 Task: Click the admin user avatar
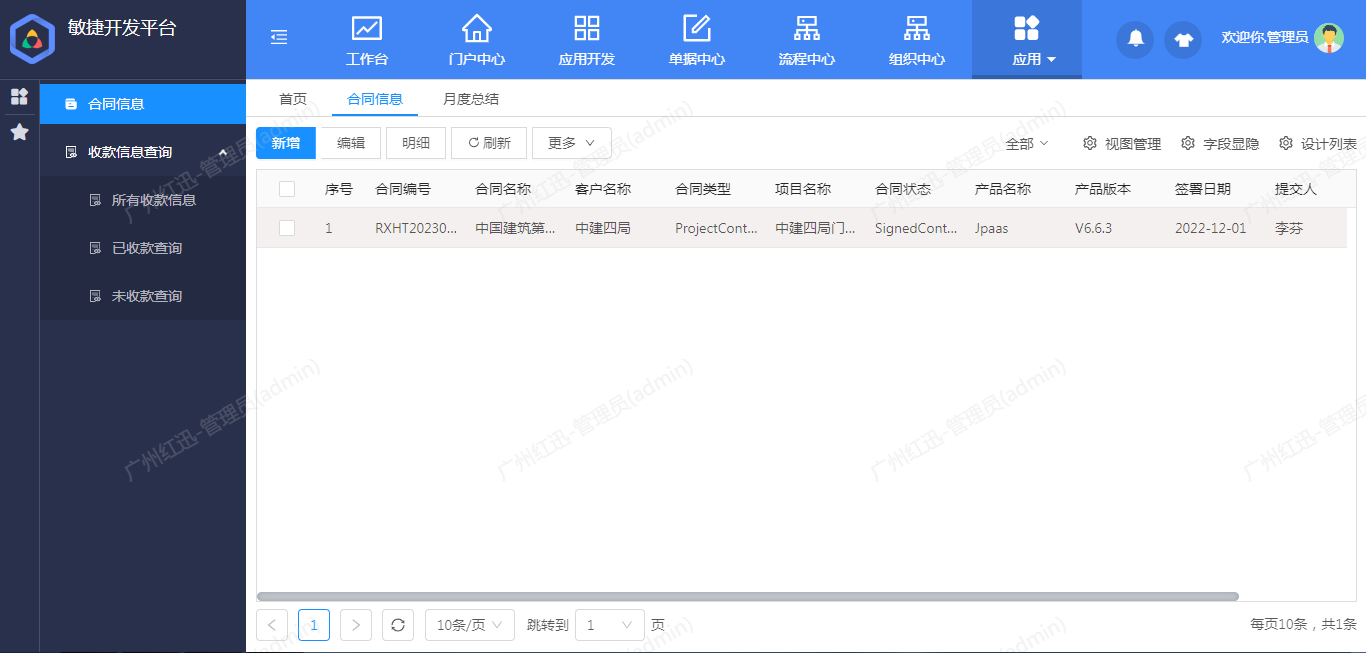1329,38
